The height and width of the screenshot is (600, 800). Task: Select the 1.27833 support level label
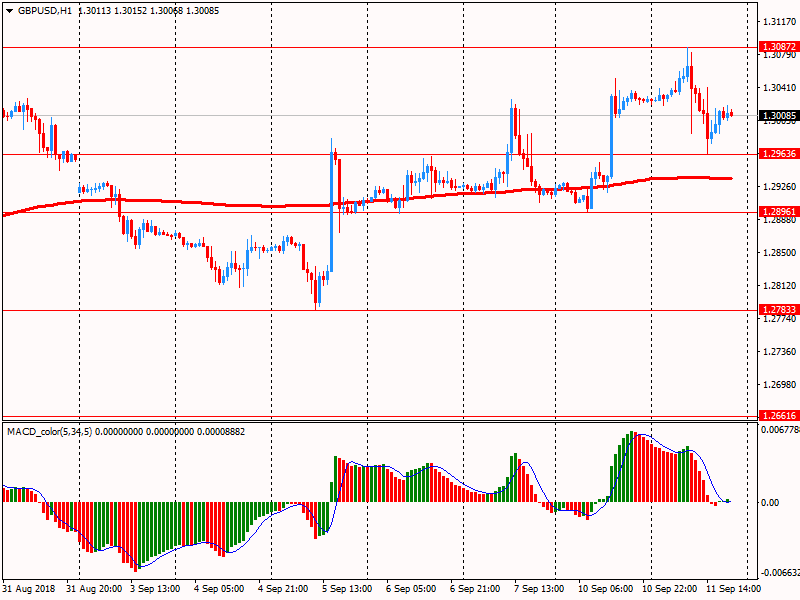tap(779, 310)
